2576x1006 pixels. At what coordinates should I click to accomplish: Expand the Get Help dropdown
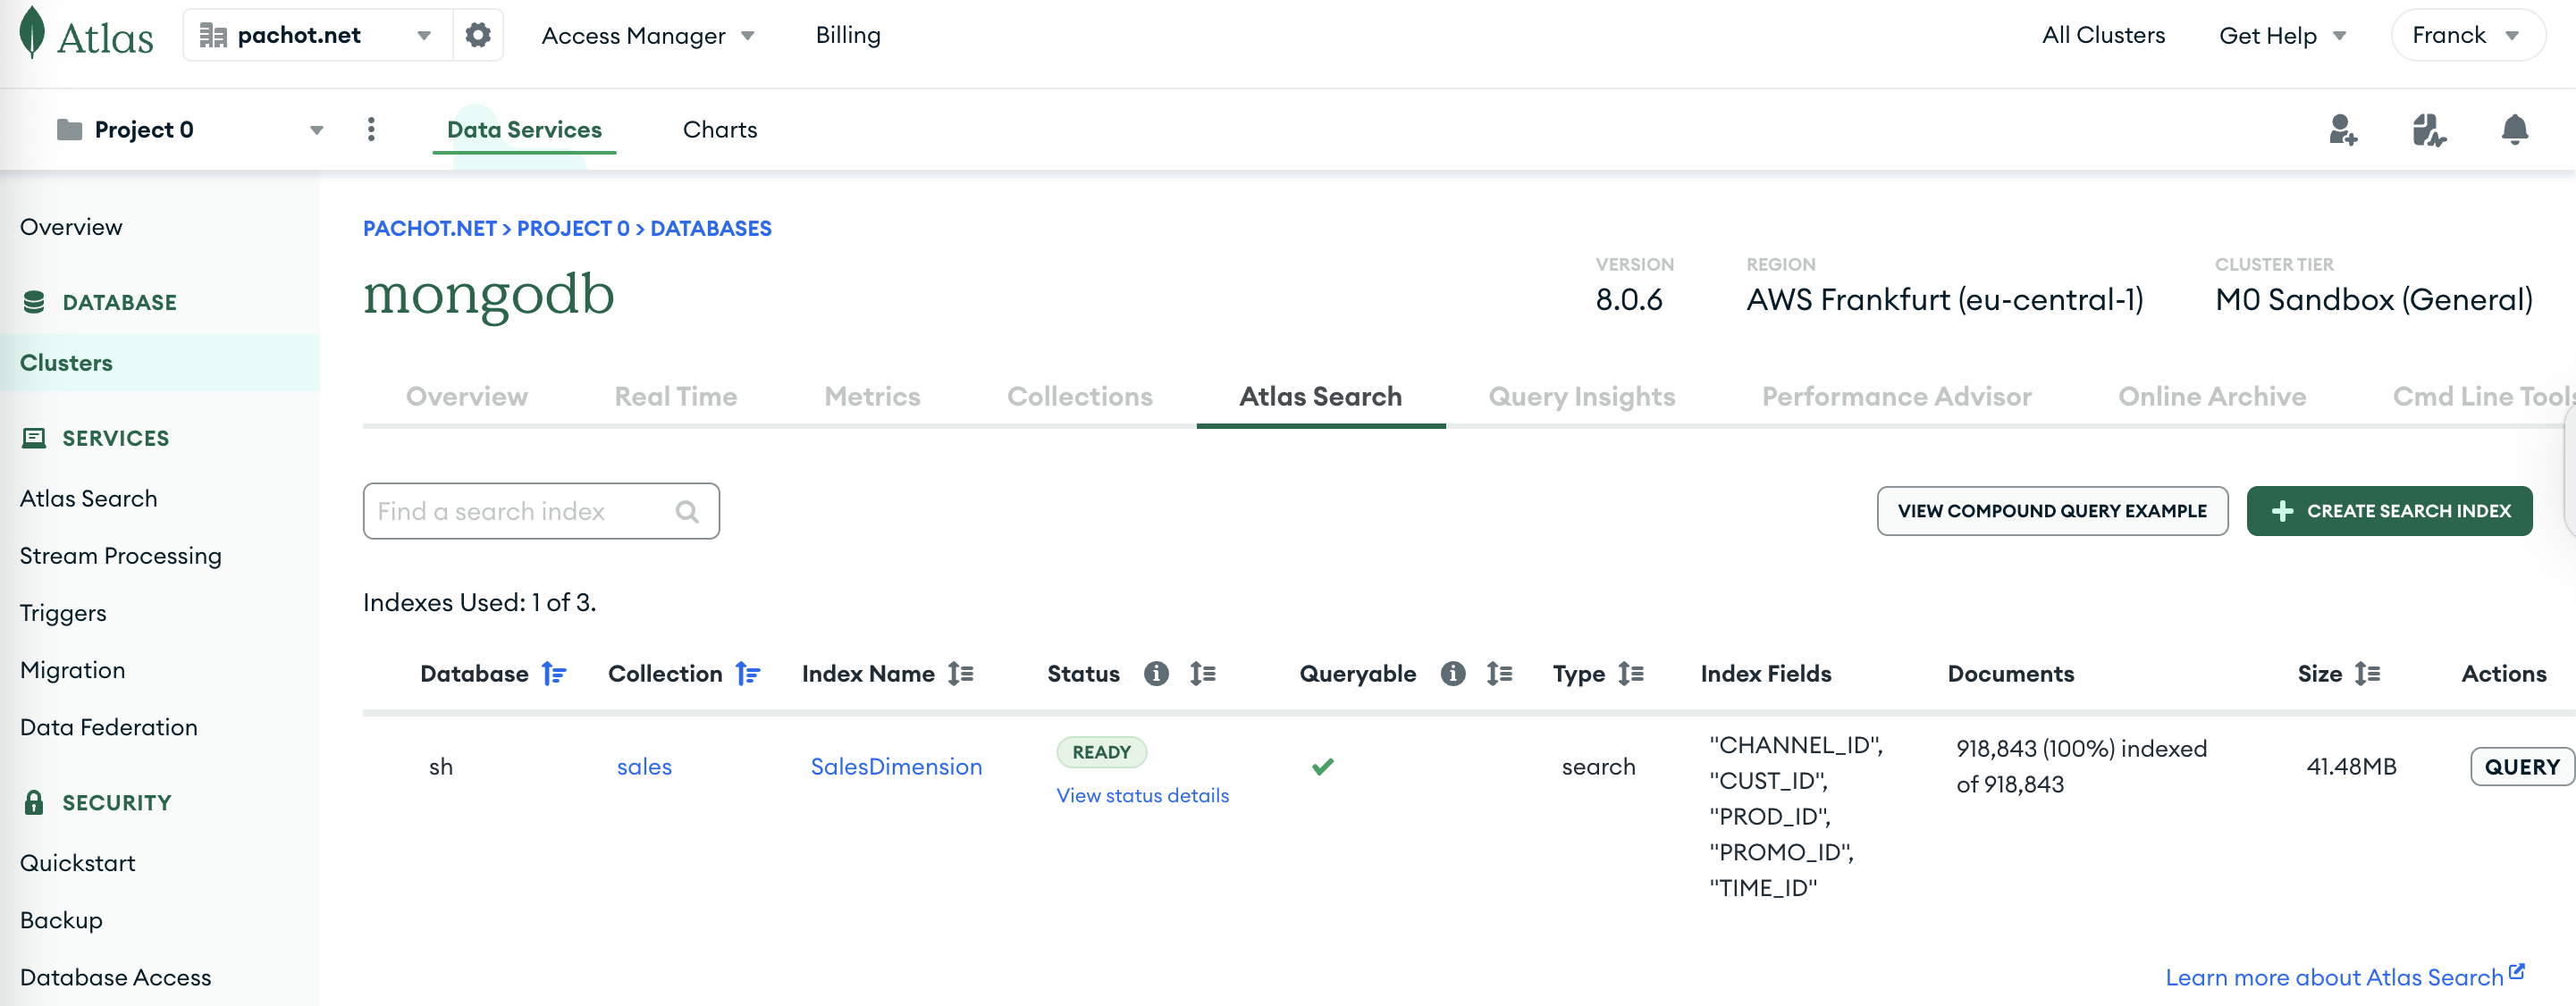click(x=2282, y=35)
